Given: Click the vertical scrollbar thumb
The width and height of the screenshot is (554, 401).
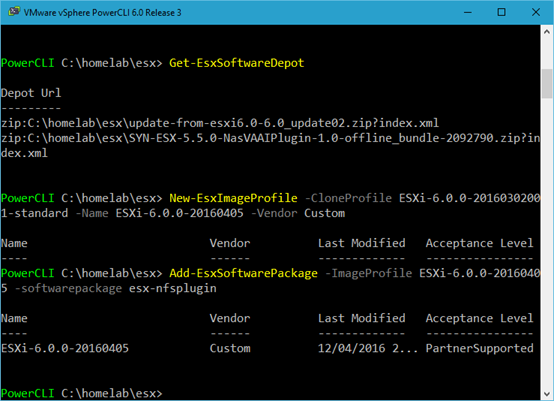Looking at the screenshot, I should pos(547,83).
